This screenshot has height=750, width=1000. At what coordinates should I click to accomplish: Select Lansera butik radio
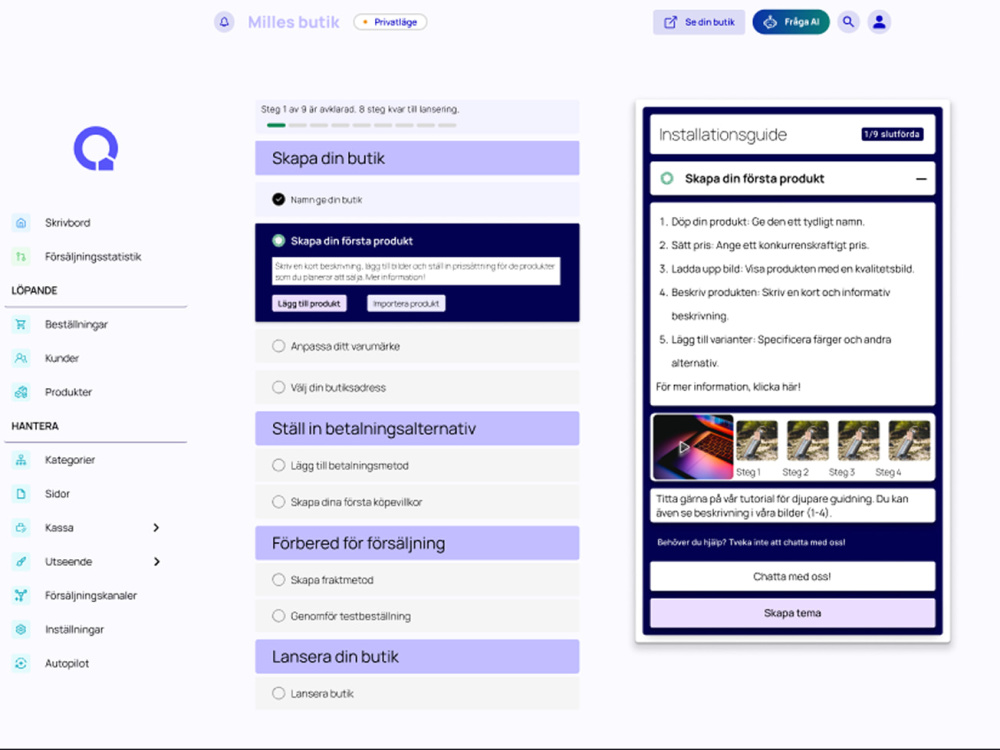[x=279, y=693]
